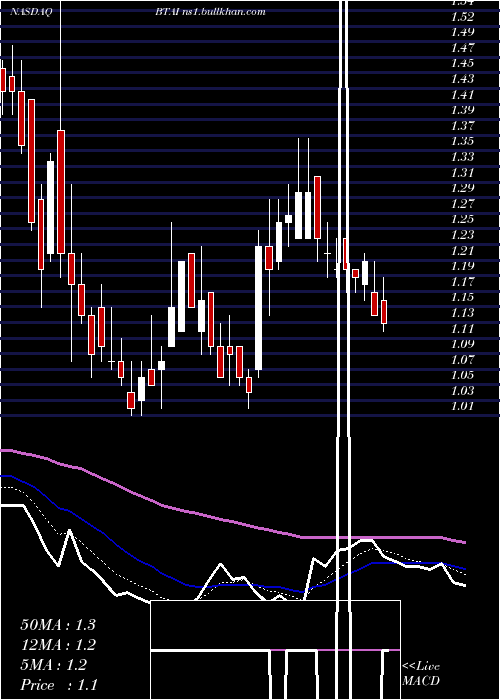Screen dimensions: 500x700
Task: Click the 1.03 price axis label
Action: pyautogui.click(x=462, y=391)
